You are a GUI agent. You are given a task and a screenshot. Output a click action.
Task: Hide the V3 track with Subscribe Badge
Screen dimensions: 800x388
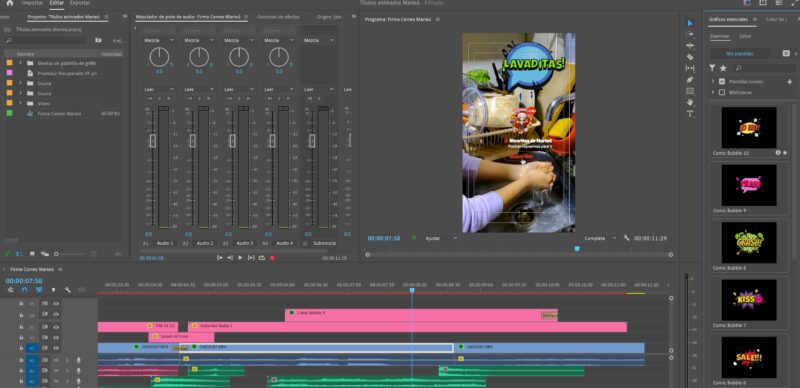coord(56,327)
